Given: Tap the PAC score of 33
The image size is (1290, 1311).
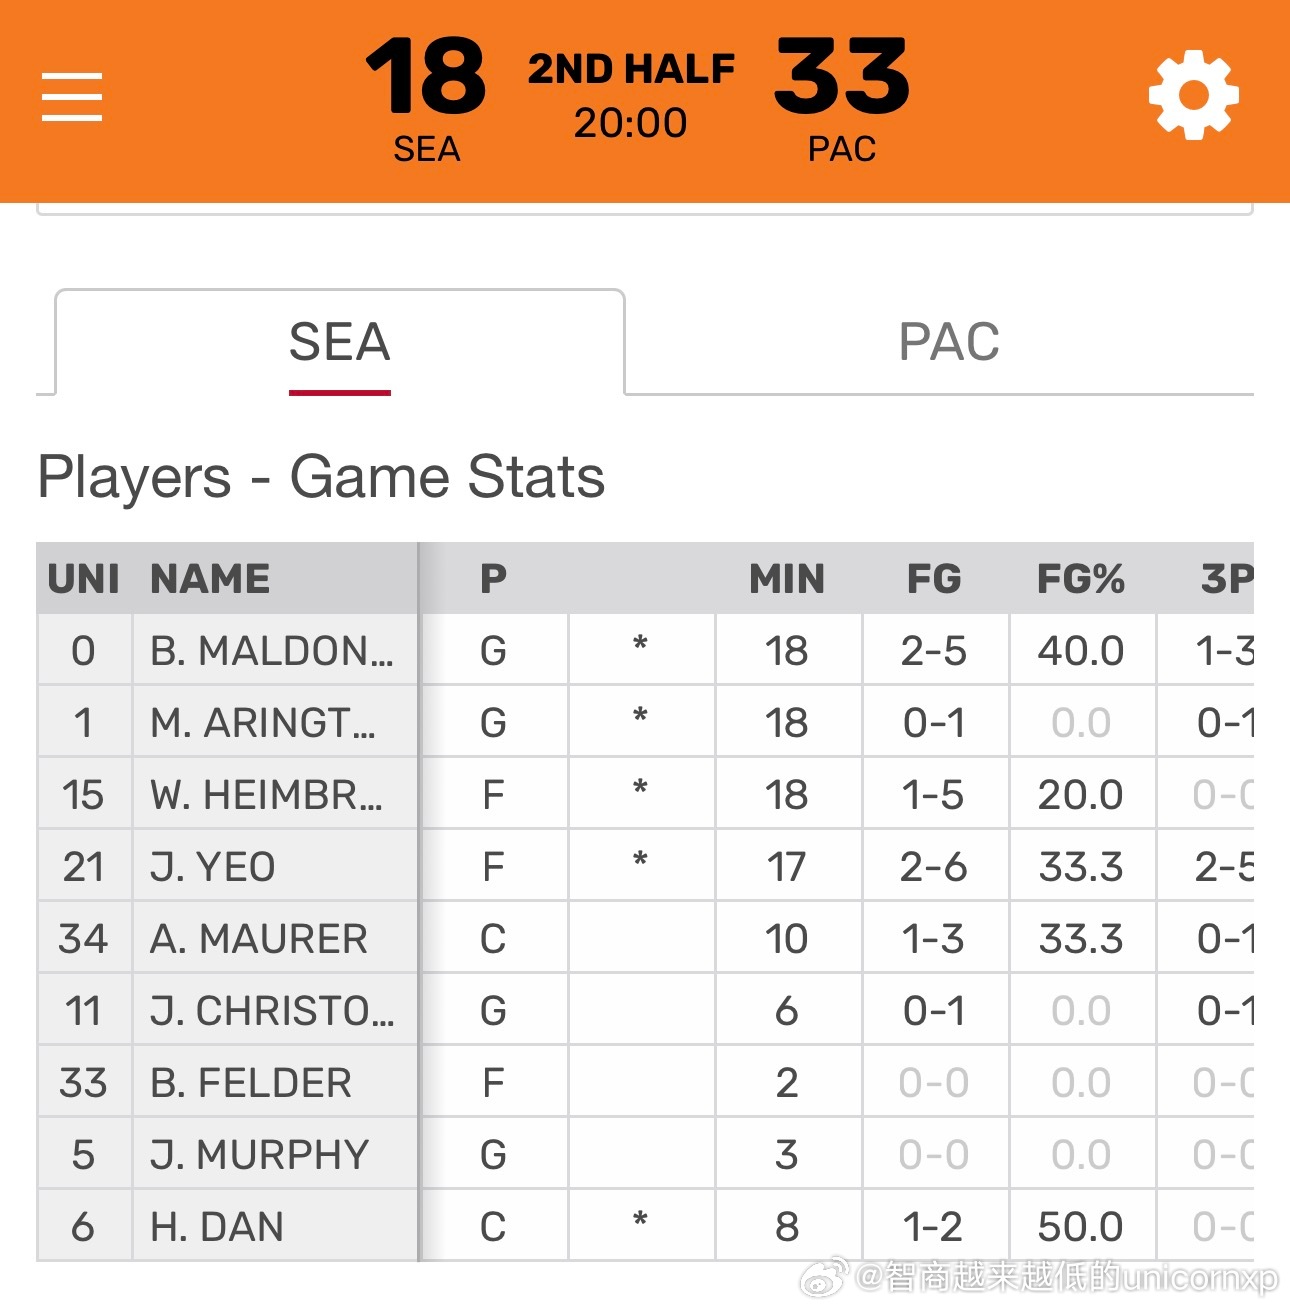Looking at the screenshot, I should (x=841, y=78).
